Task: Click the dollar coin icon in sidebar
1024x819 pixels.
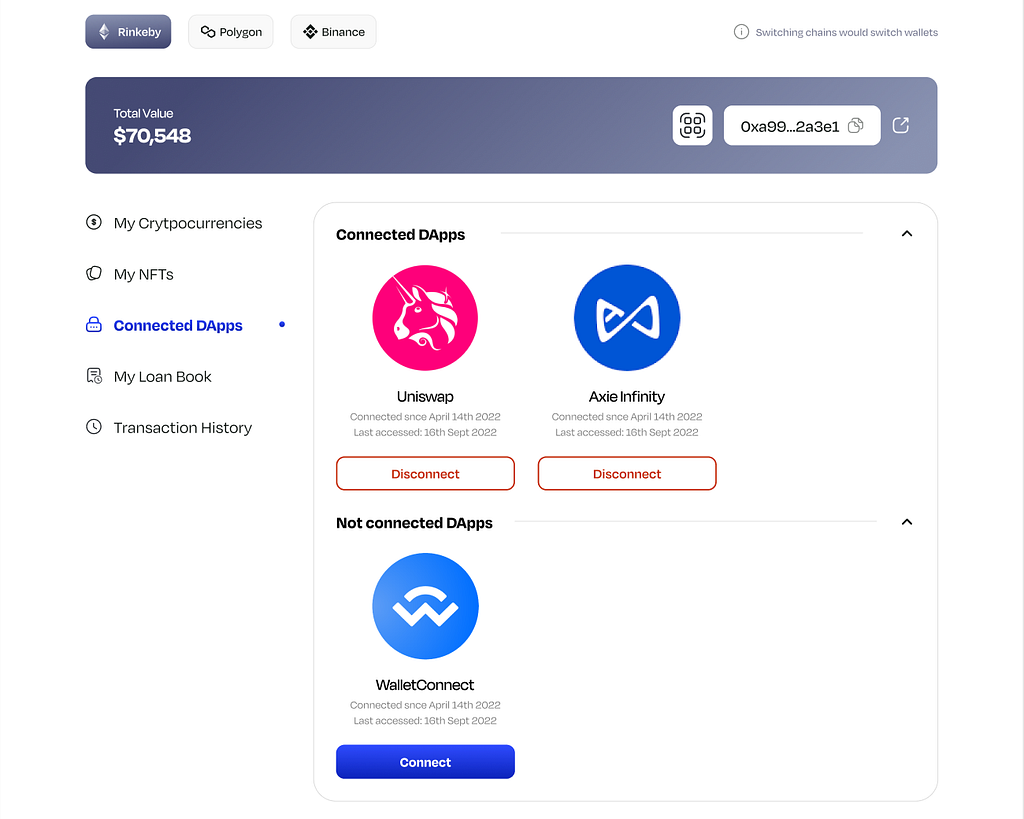Action: (x=94, y=222)
